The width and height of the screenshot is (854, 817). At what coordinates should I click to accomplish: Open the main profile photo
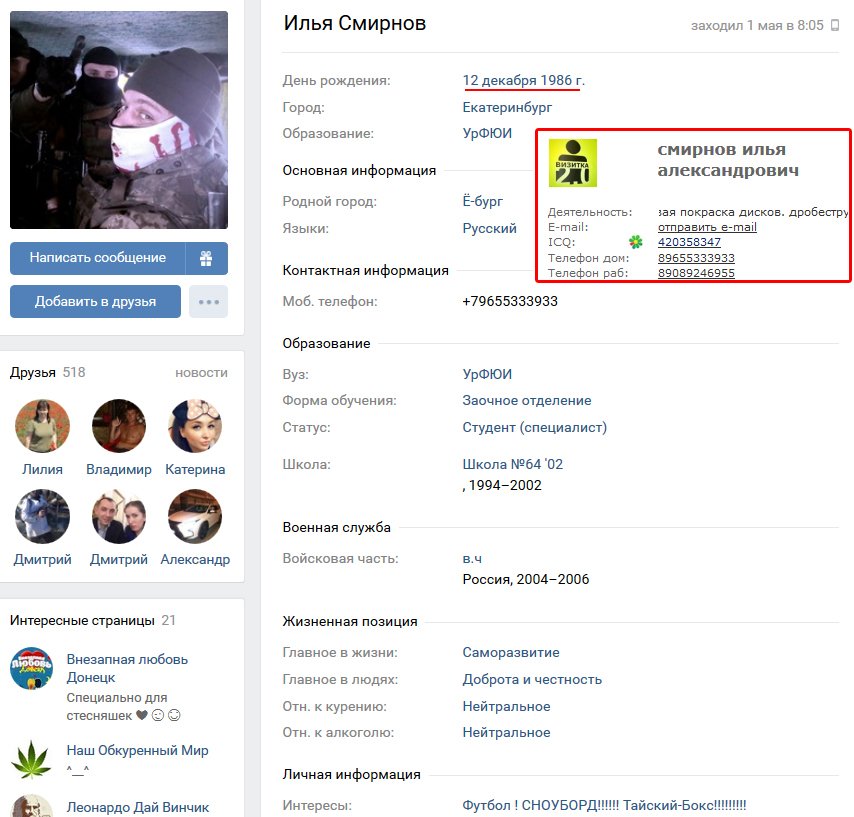[119, 120]
